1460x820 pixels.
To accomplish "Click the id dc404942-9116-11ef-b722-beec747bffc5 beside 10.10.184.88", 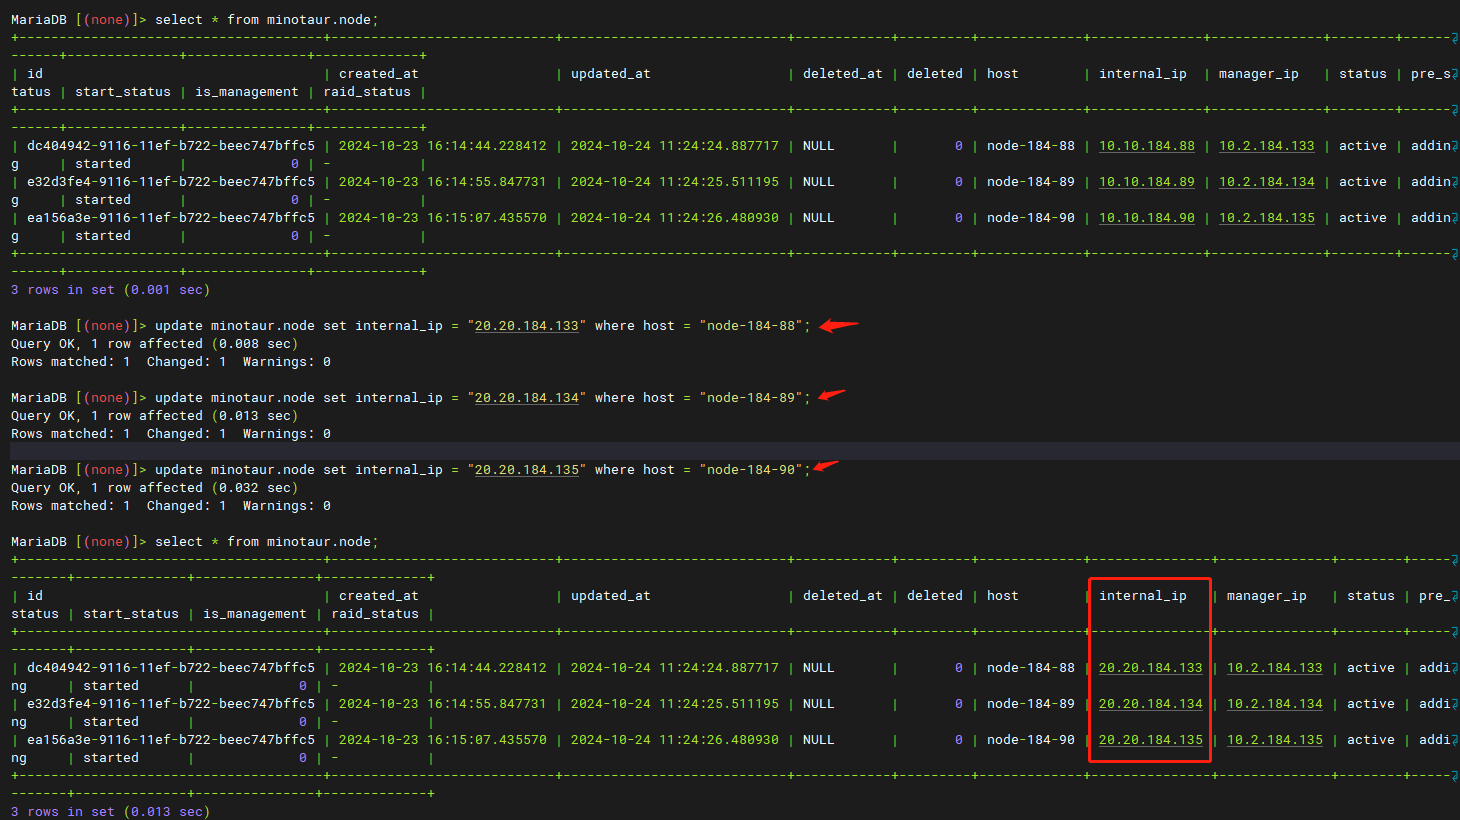I will pyautogui.click(x=171, y=146).
